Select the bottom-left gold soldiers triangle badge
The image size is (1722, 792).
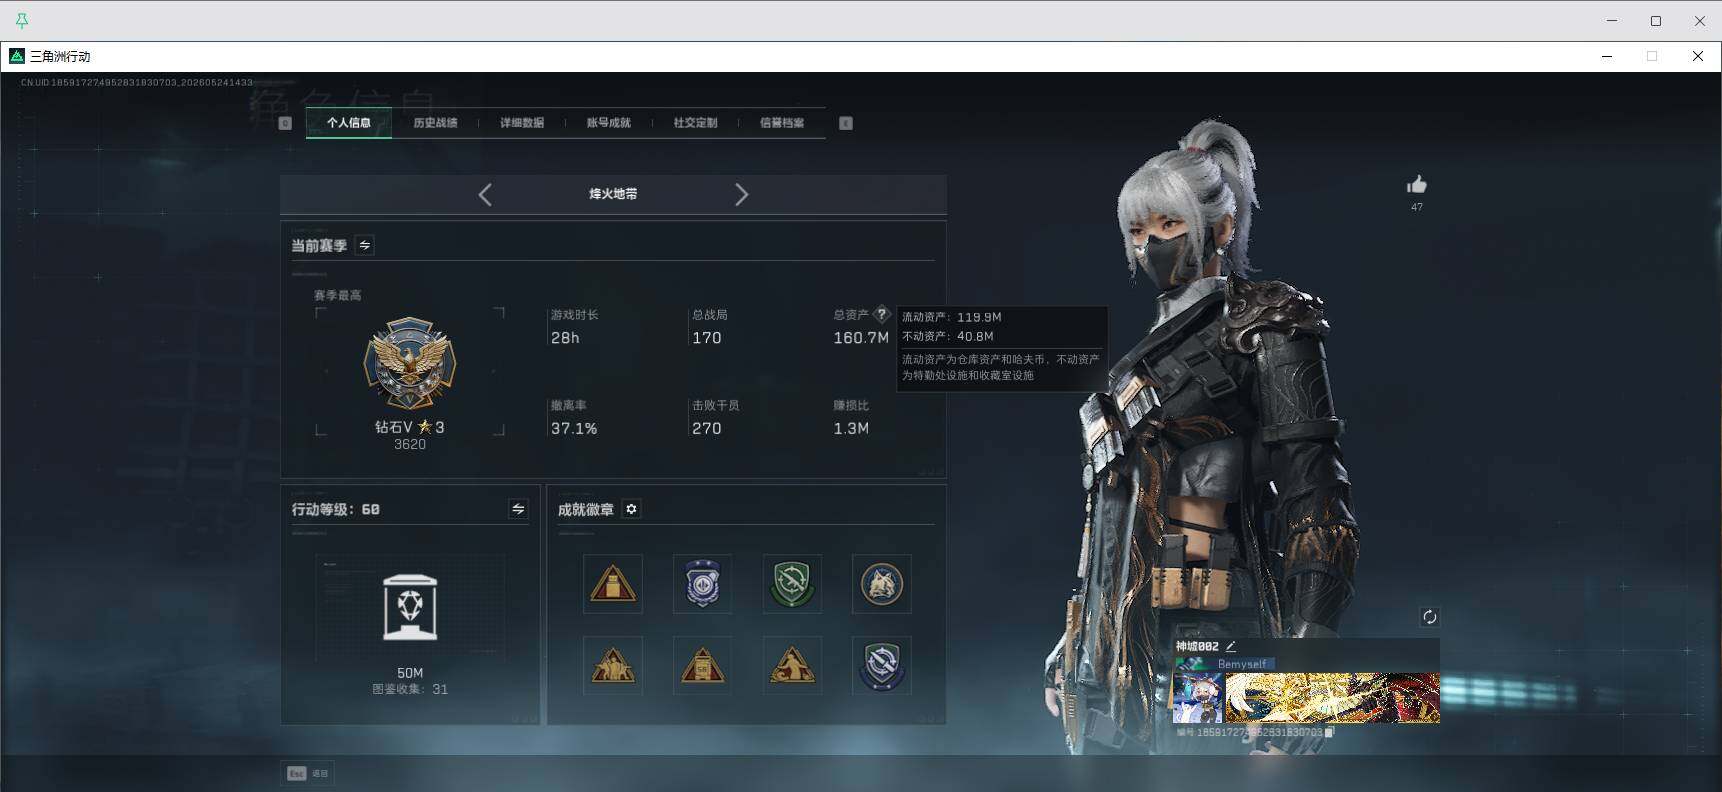point(613,665)
